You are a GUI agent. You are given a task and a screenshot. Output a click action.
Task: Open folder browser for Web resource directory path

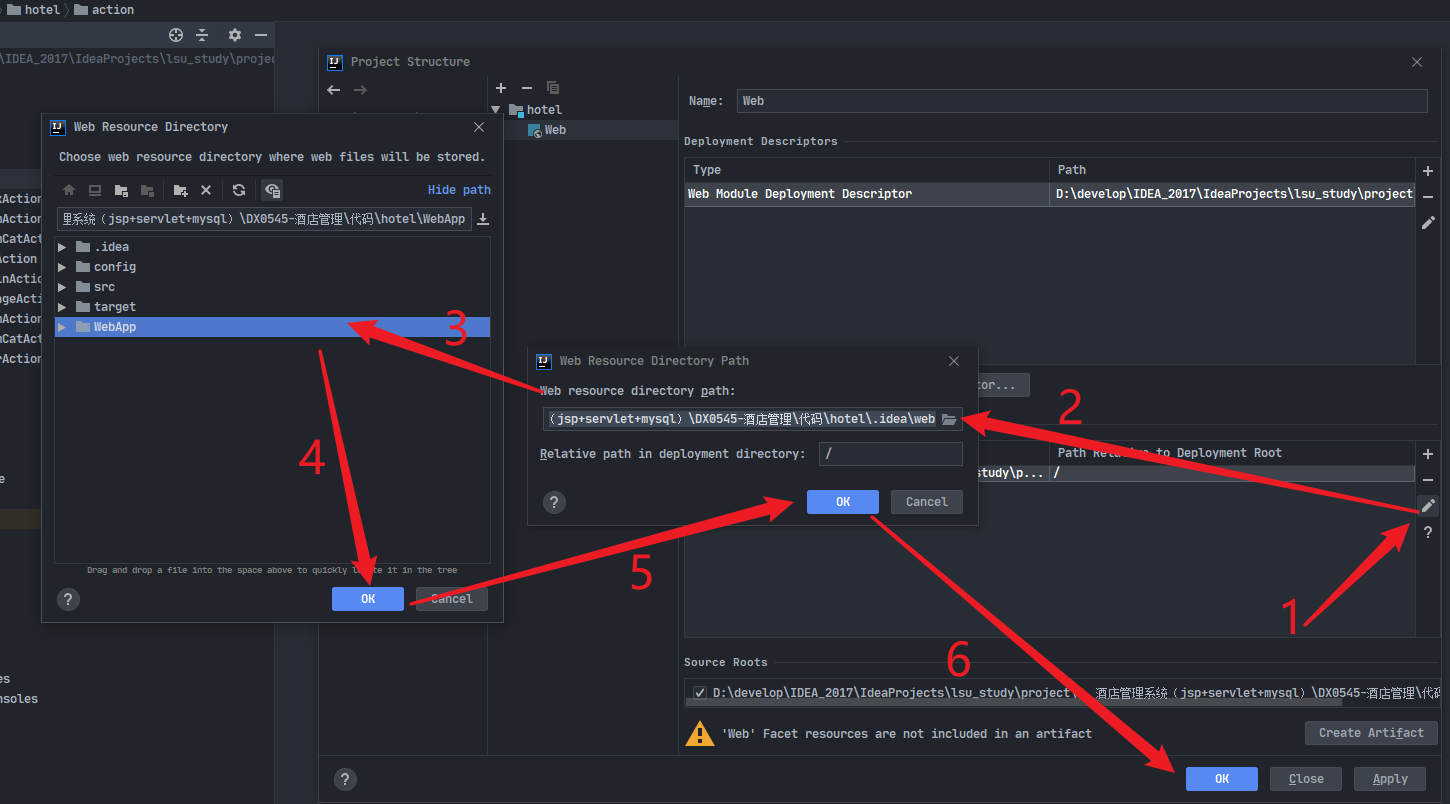[x=948, y=418]
